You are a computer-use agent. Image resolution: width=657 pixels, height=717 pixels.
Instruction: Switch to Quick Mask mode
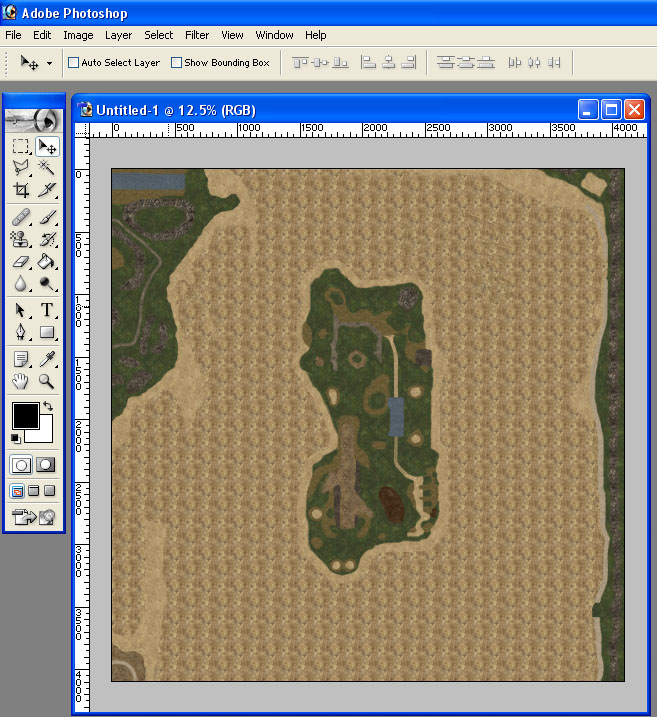point(46,465)
